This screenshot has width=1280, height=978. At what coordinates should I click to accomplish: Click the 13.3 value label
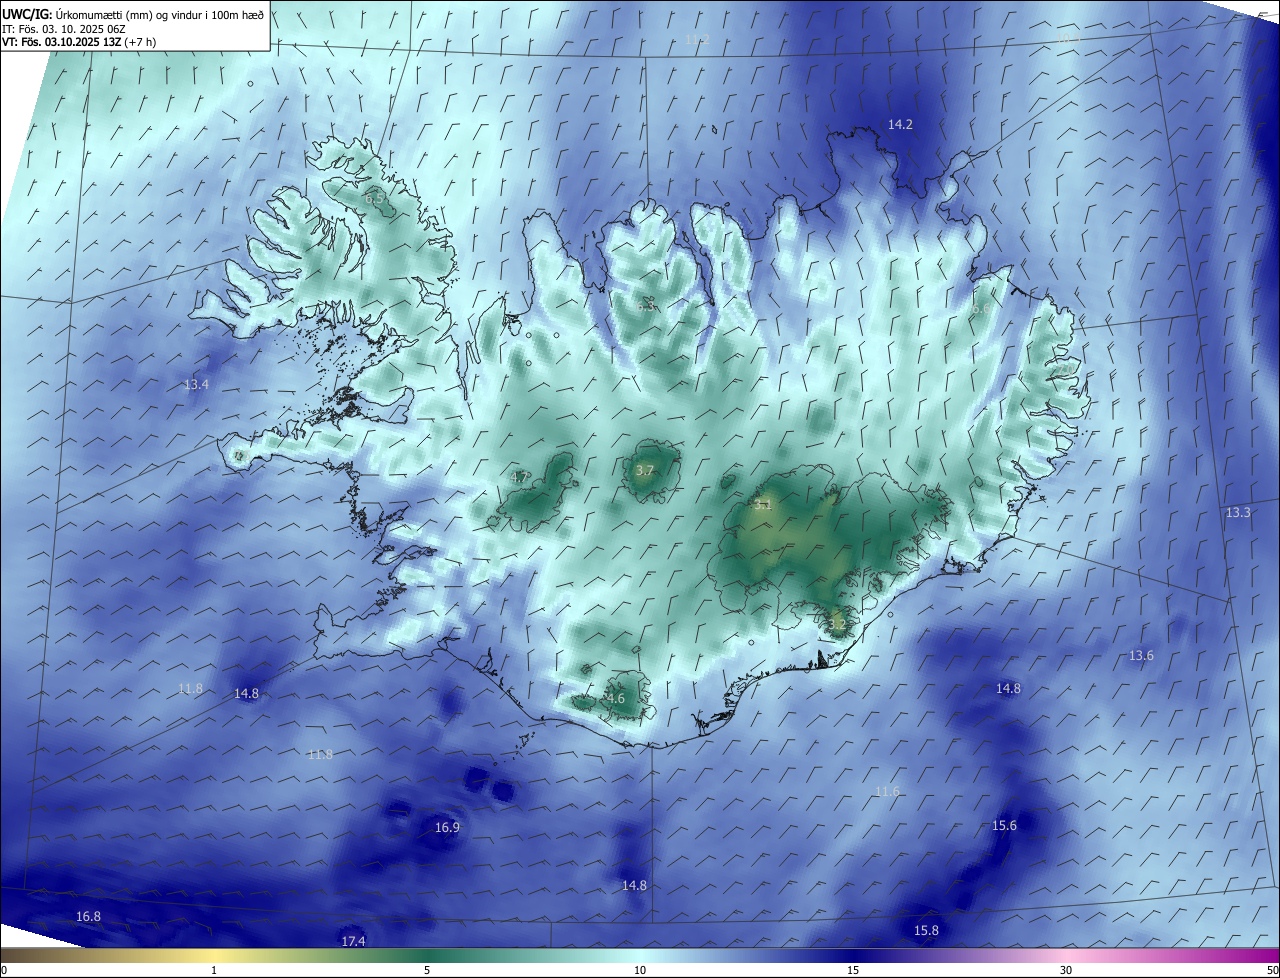point(1238,513)
